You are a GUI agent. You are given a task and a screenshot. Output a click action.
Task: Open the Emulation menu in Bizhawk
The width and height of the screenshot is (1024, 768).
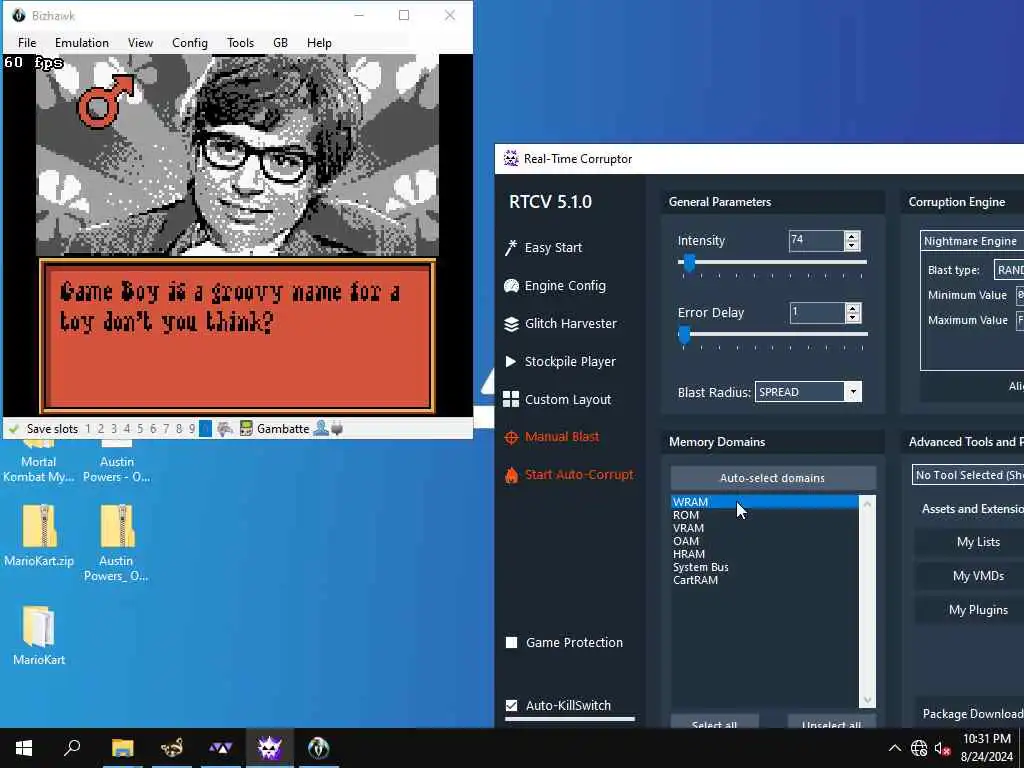pyautogui.click(x=82, y=42)
